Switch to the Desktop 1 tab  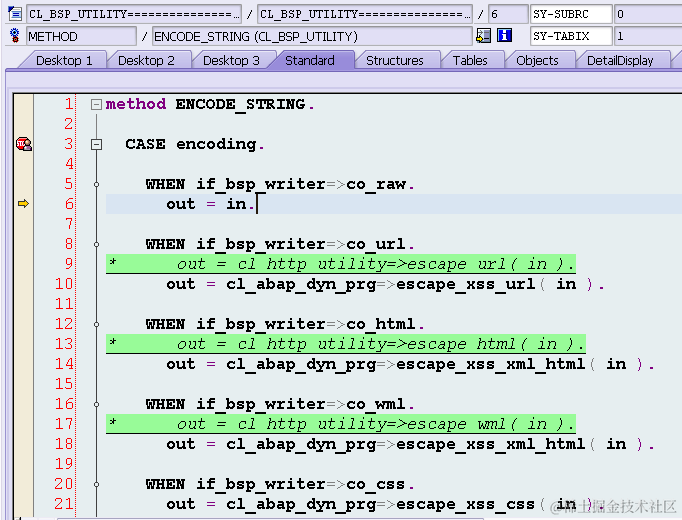64,60
